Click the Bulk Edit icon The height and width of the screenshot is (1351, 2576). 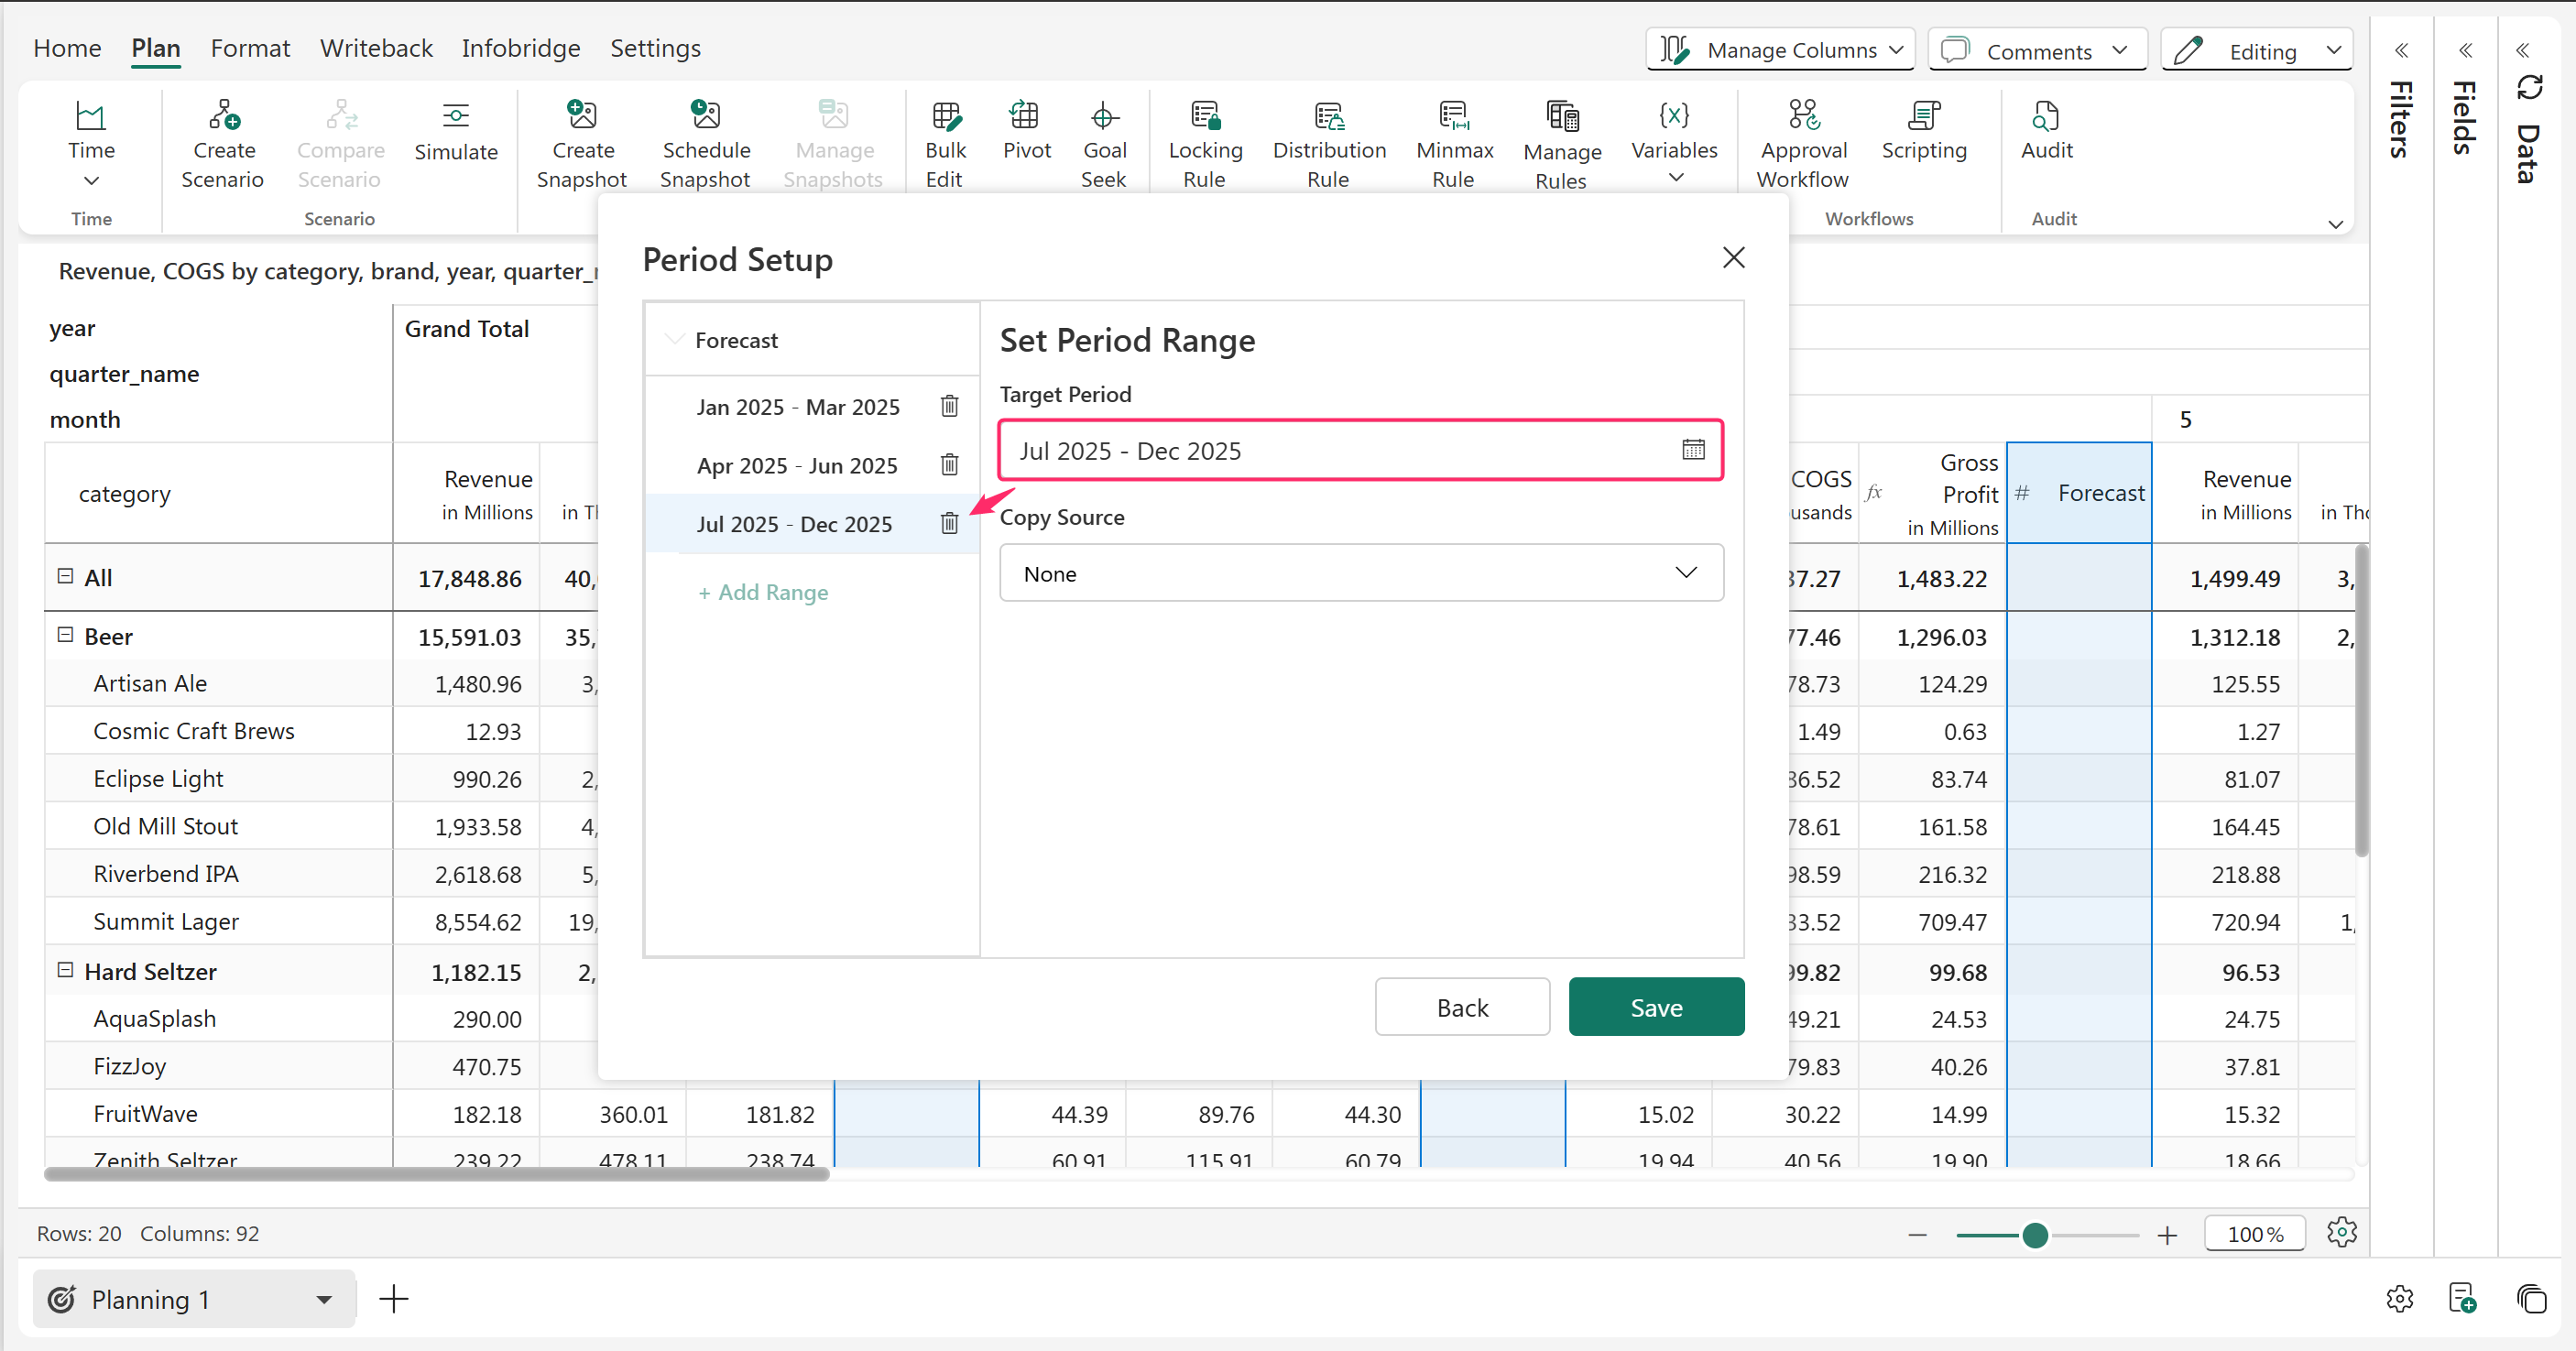tap(945, 116)
